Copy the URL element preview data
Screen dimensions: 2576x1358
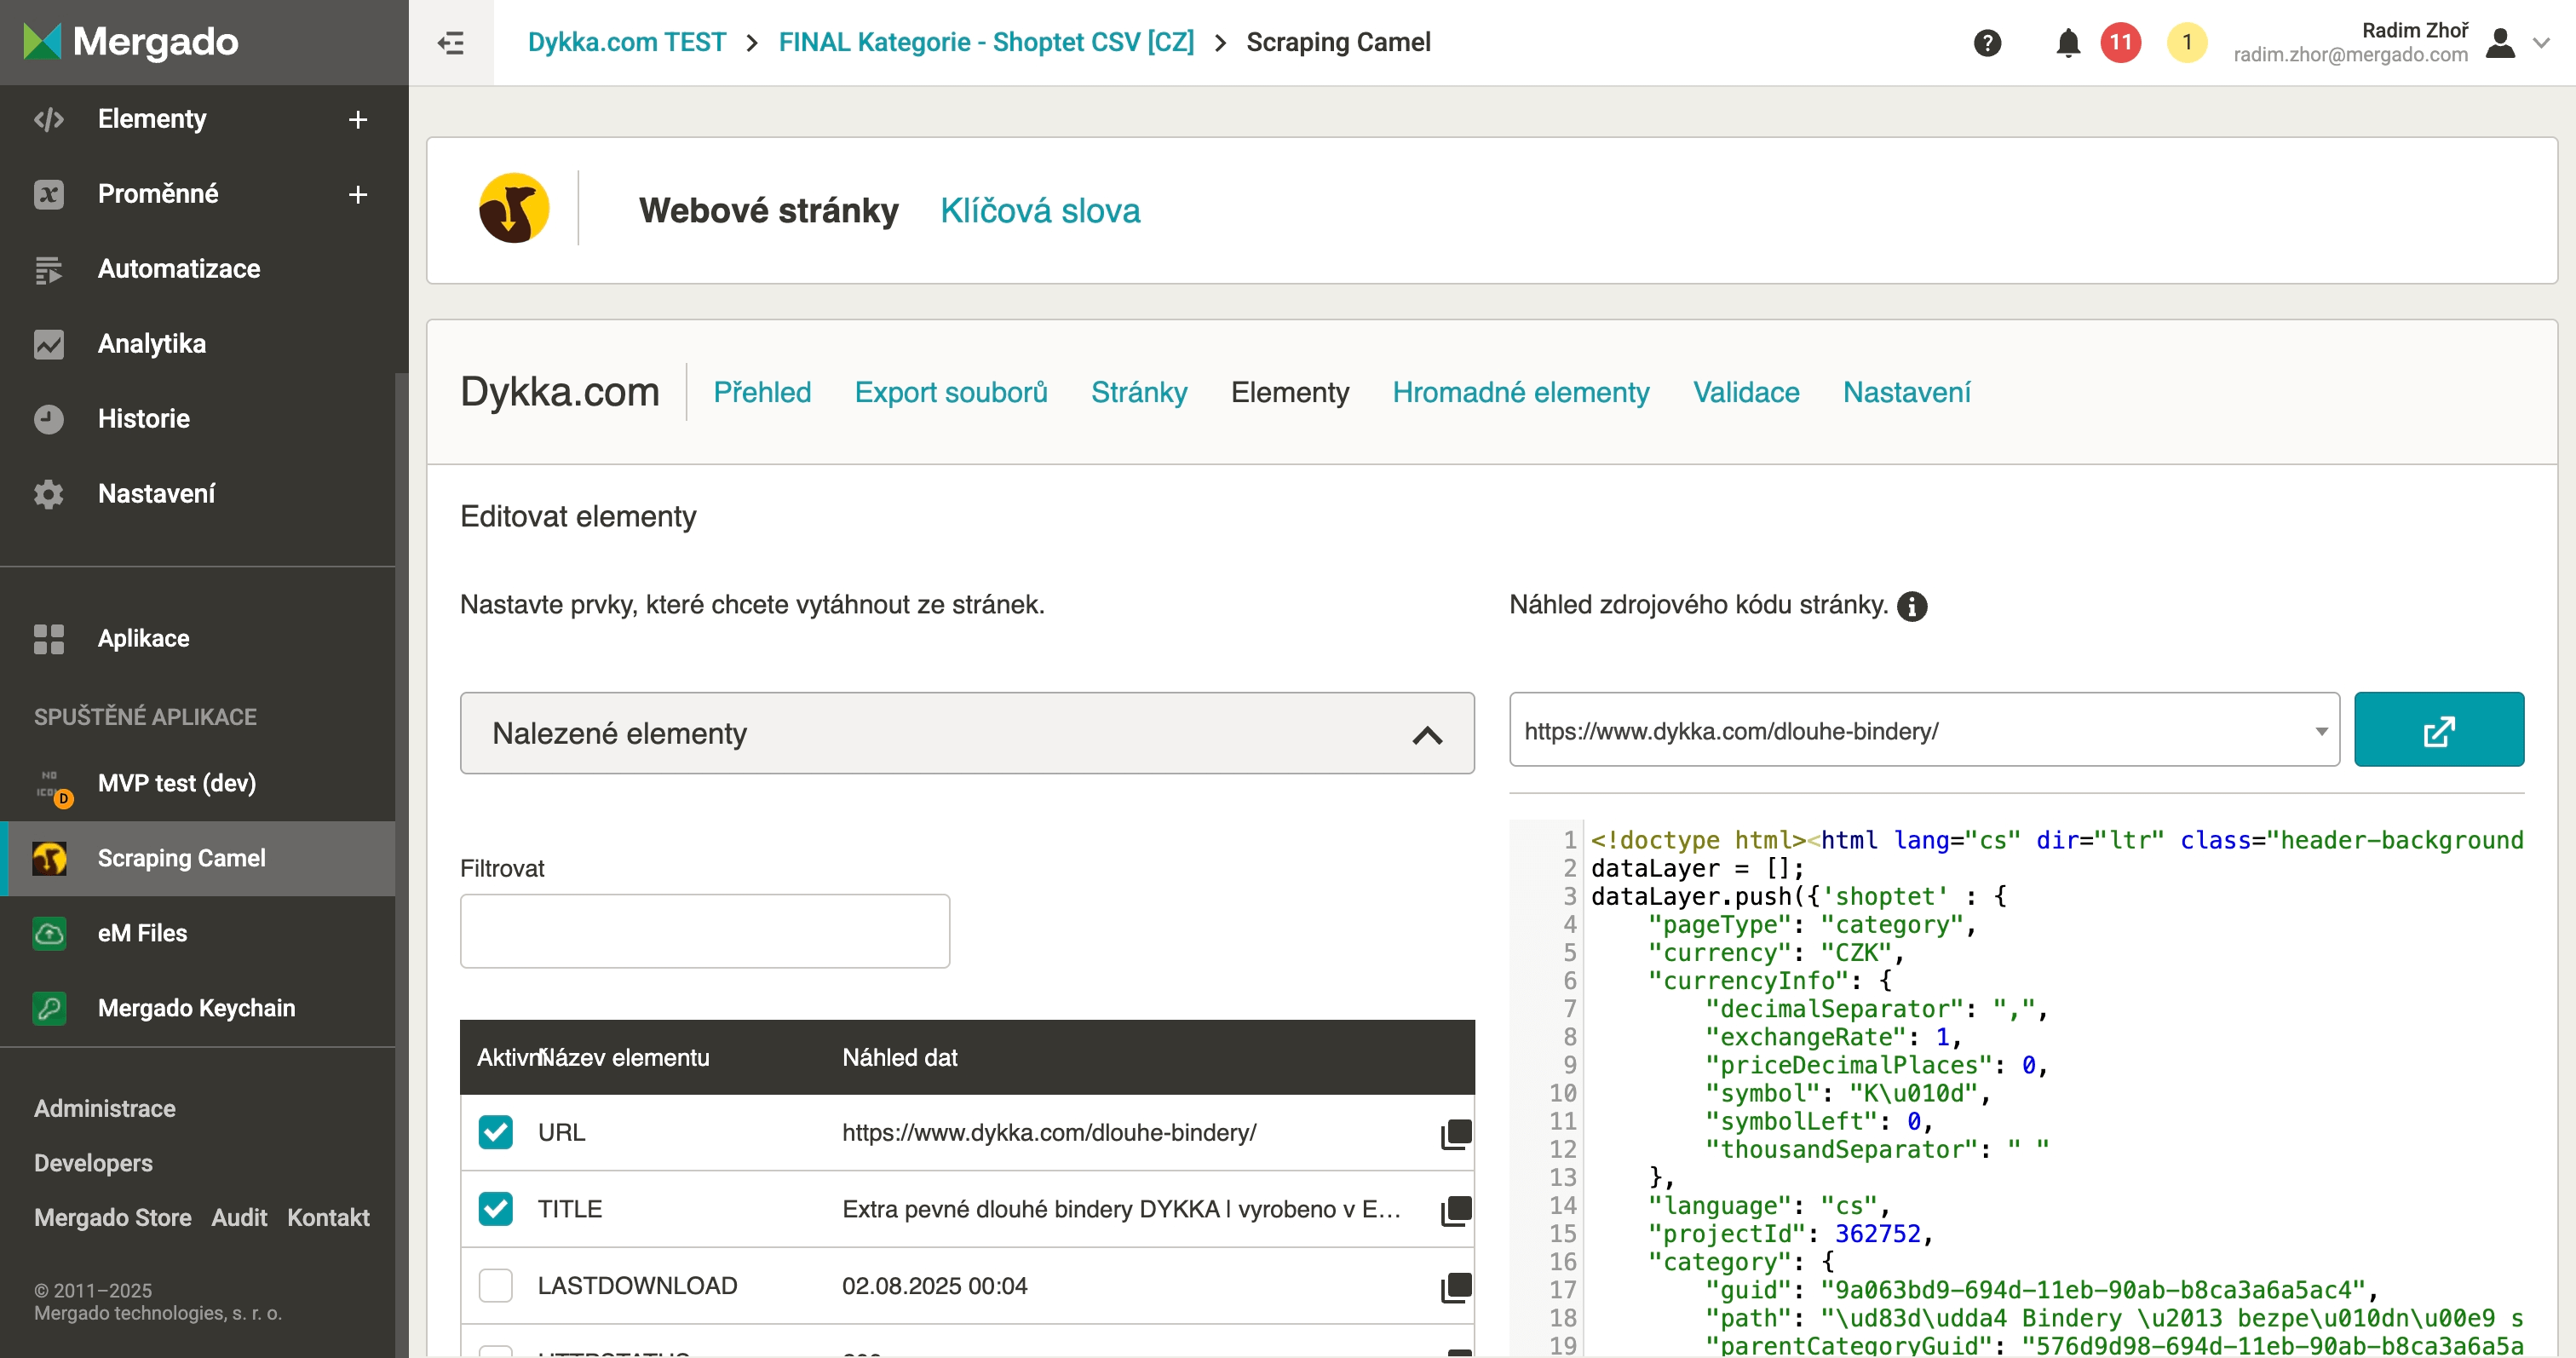(1456, 1133)
